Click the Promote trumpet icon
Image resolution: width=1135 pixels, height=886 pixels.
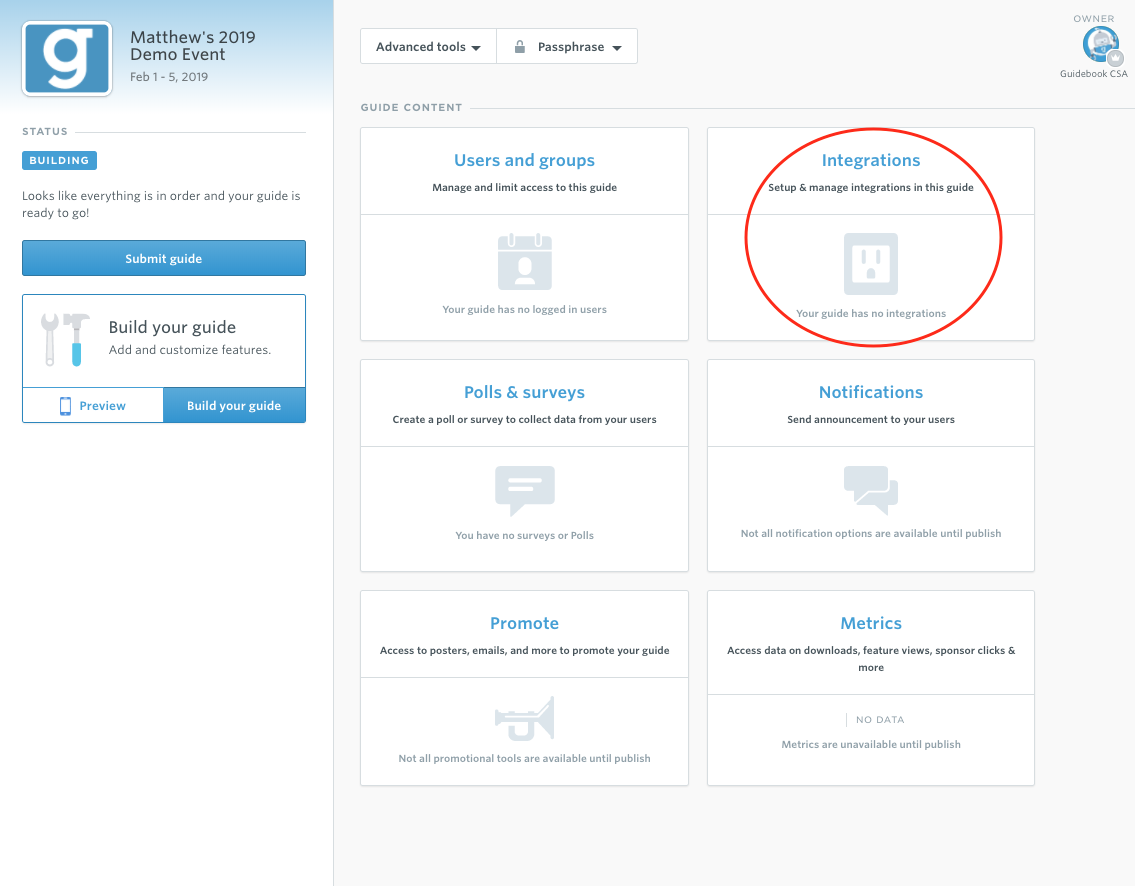(525, 719)
